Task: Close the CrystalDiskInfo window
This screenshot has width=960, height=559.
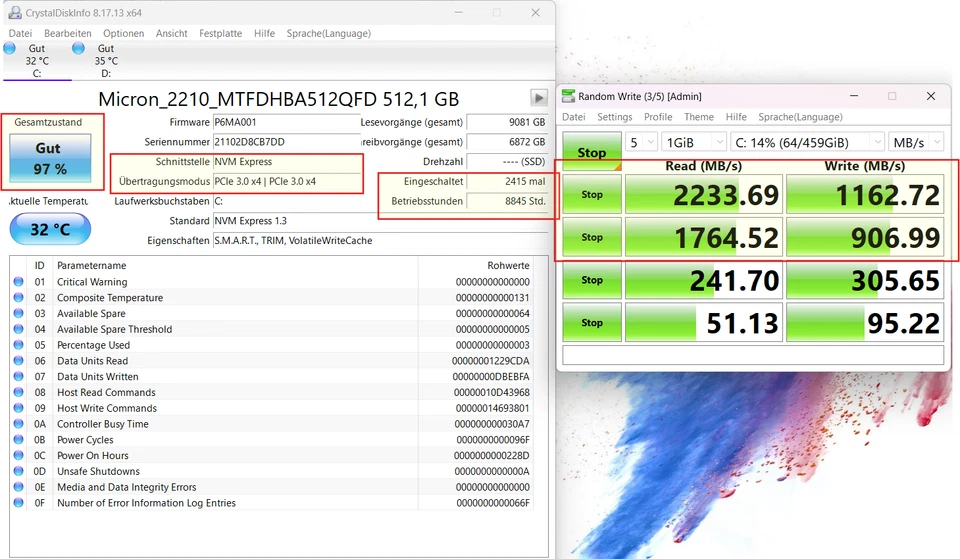Action: (x=535, y=12)
